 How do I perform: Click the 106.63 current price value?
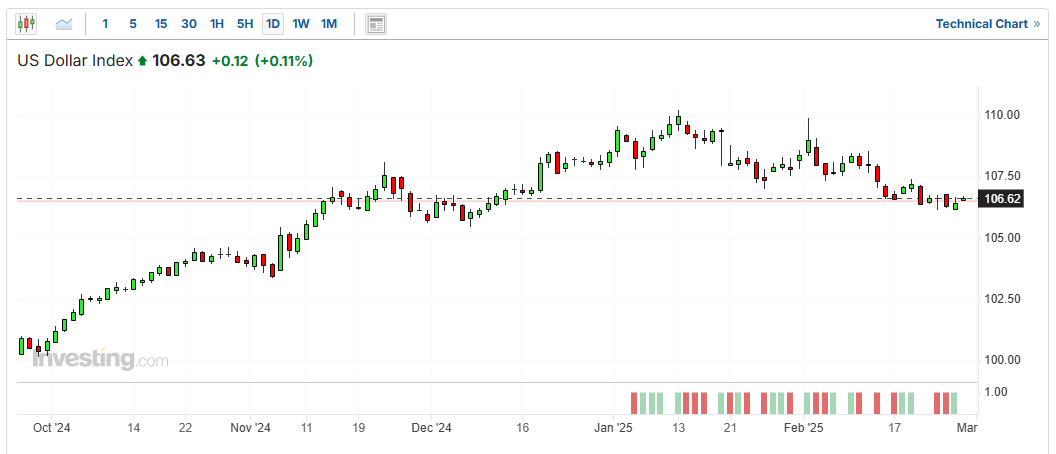click(178, 61)
